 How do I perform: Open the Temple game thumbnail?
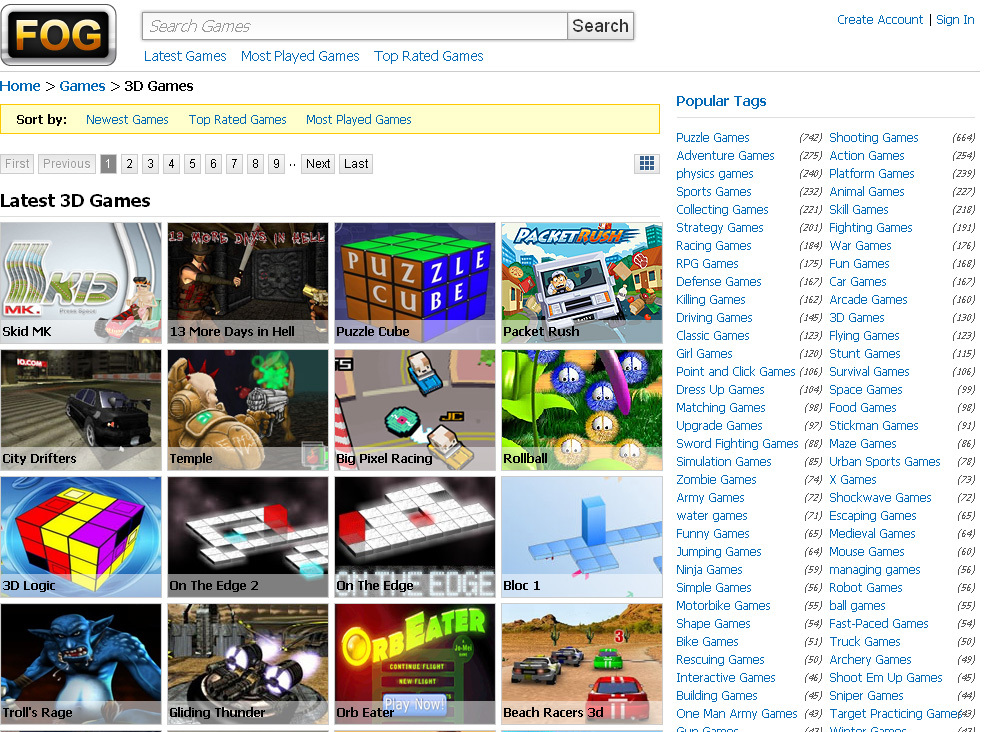[248, 410]
